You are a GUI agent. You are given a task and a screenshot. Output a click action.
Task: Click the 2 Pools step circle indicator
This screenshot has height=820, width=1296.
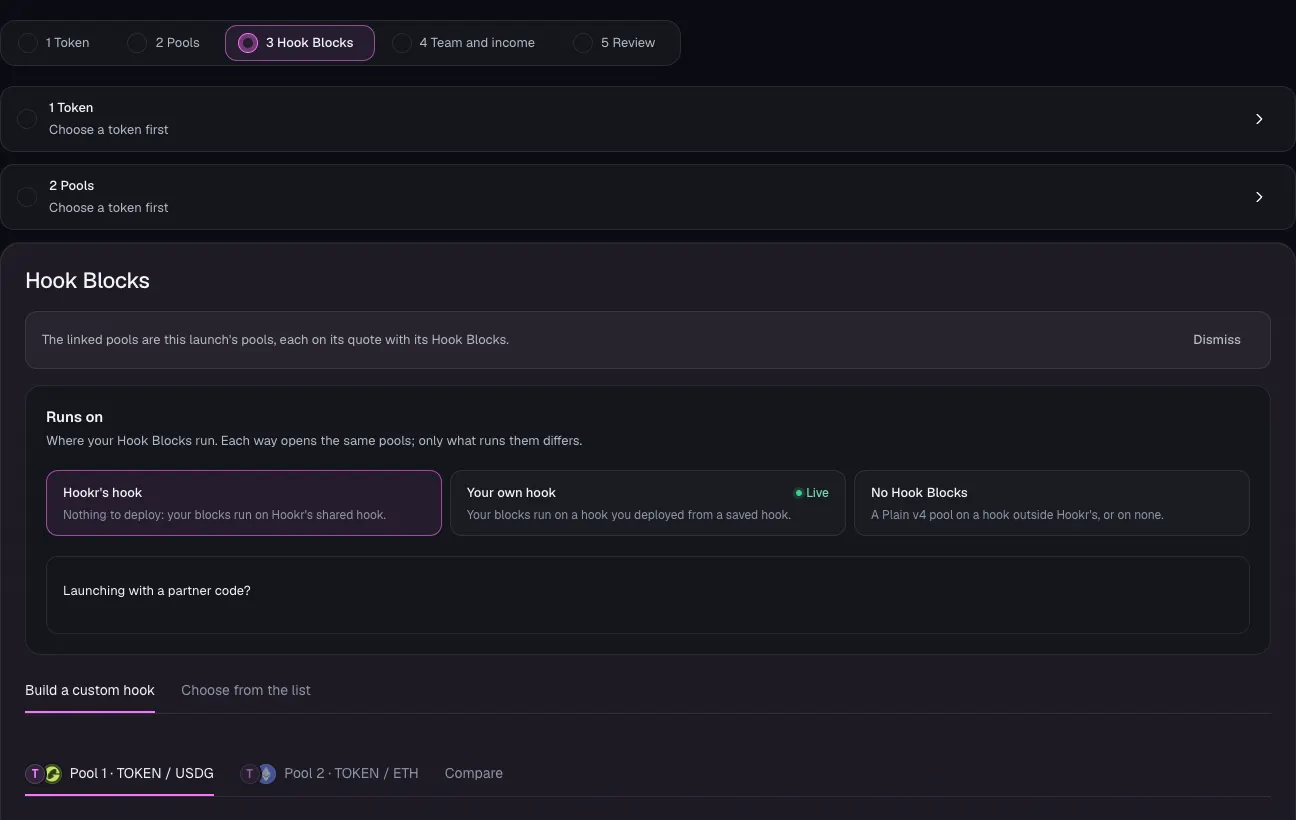pyautogui.click(x=137, y=43)
